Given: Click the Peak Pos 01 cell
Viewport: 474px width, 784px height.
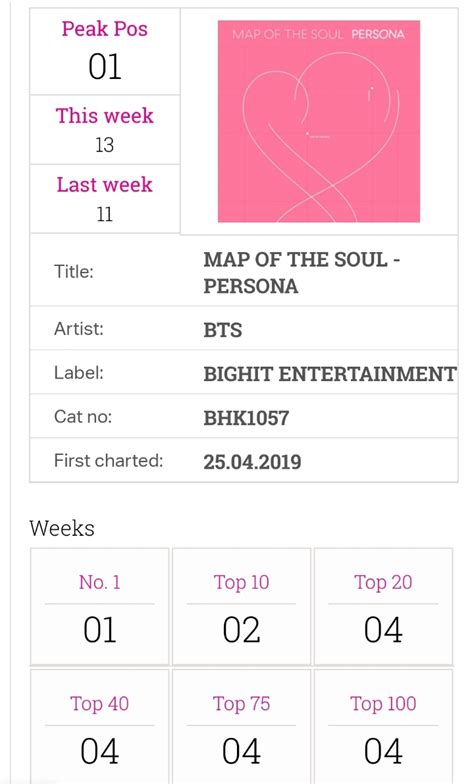Looking at the screenshot, I should click(x=104, y=52).
